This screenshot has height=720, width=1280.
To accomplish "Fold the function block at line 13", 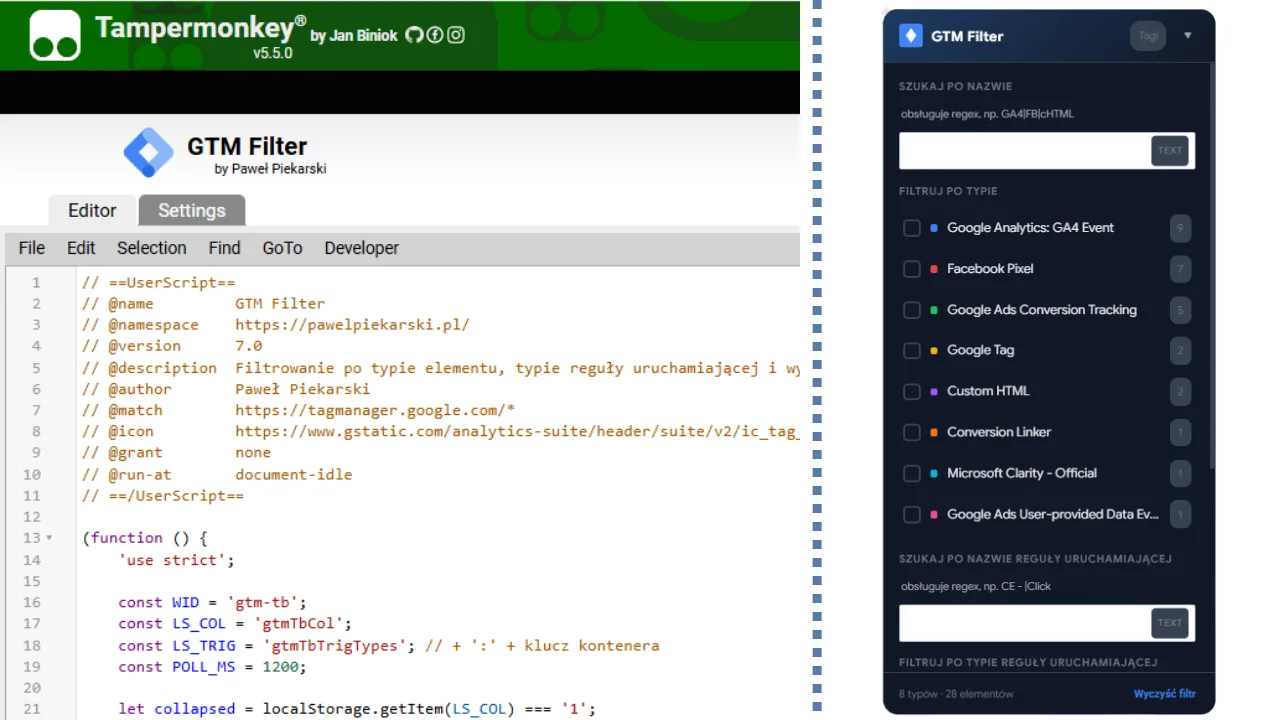I will (49, 538).
